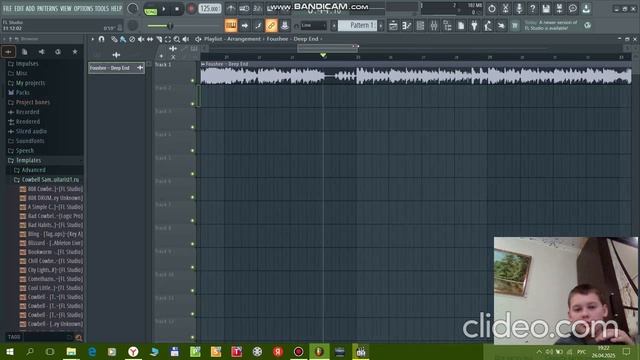The image size is (640, 360).
Task: Open the ADD menu
Action: (30, 8)
